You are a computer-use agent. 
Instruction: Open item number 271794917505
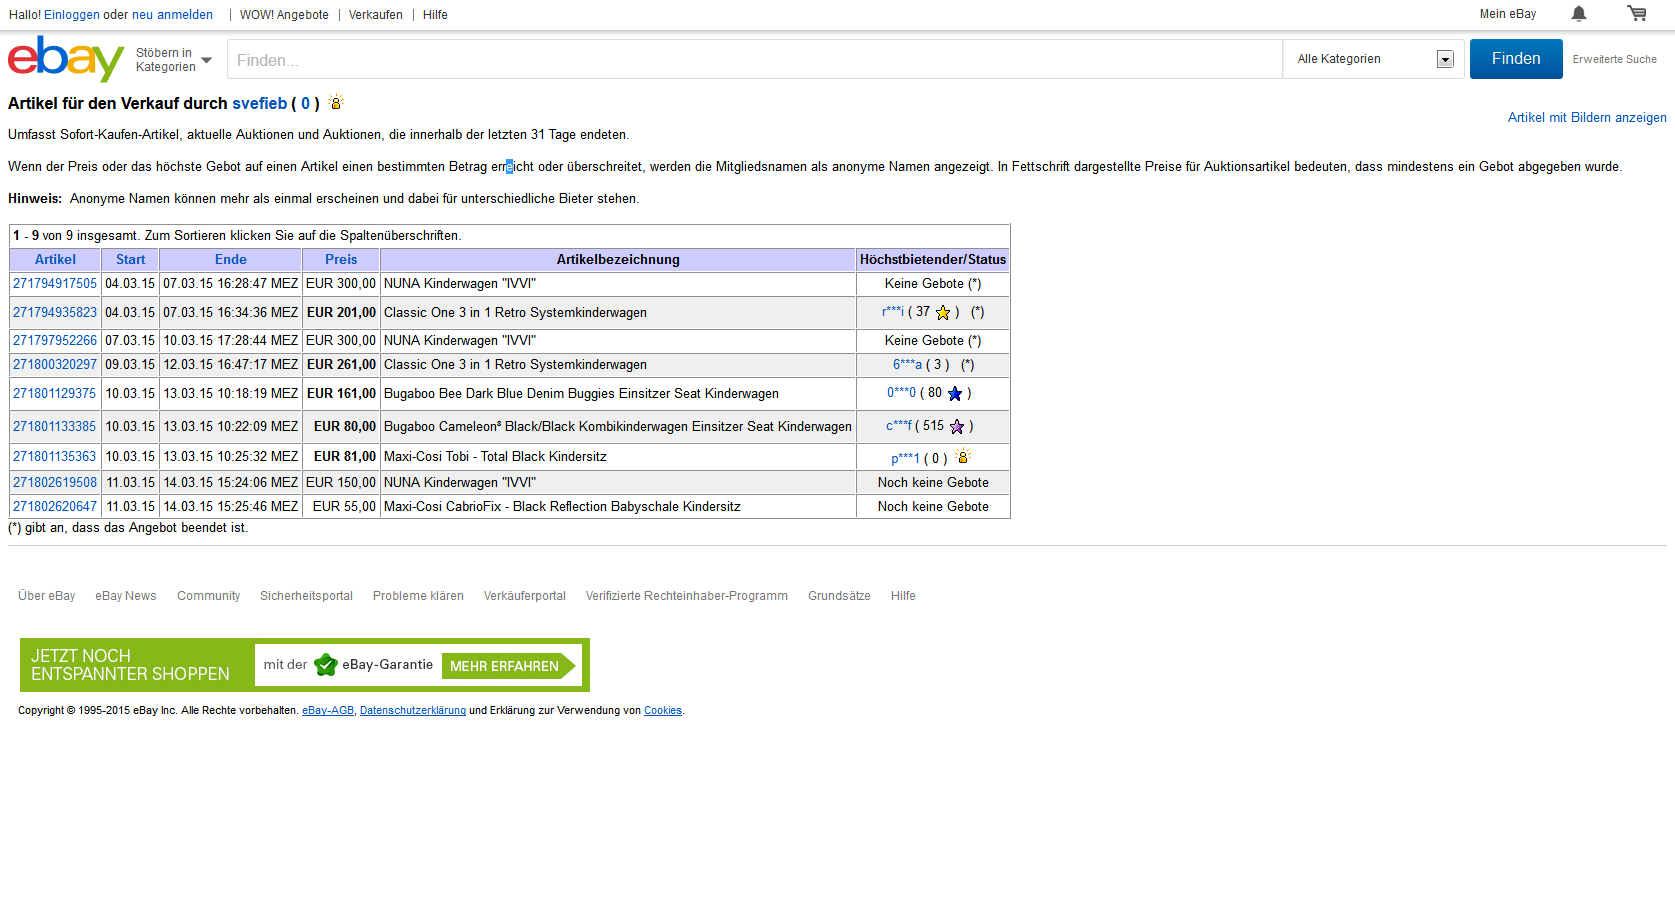(x=55, y=284)
